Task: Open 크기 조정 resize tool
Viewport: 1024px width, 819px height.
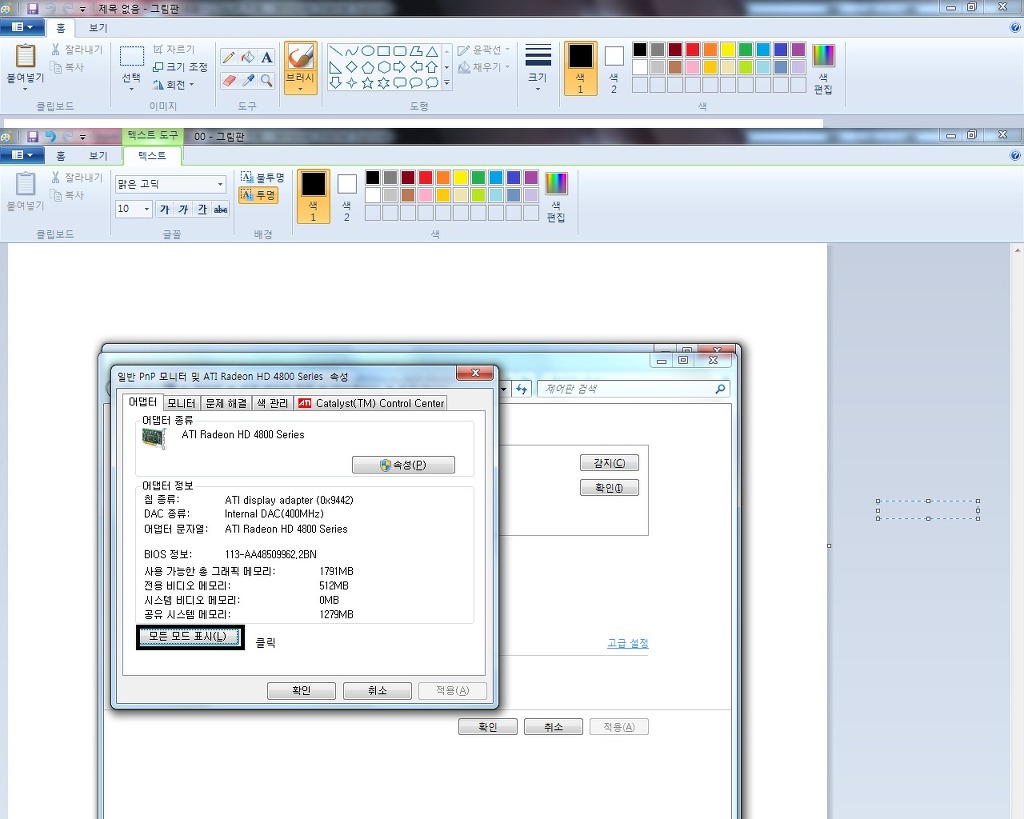Action: click(x=180, y=67)
